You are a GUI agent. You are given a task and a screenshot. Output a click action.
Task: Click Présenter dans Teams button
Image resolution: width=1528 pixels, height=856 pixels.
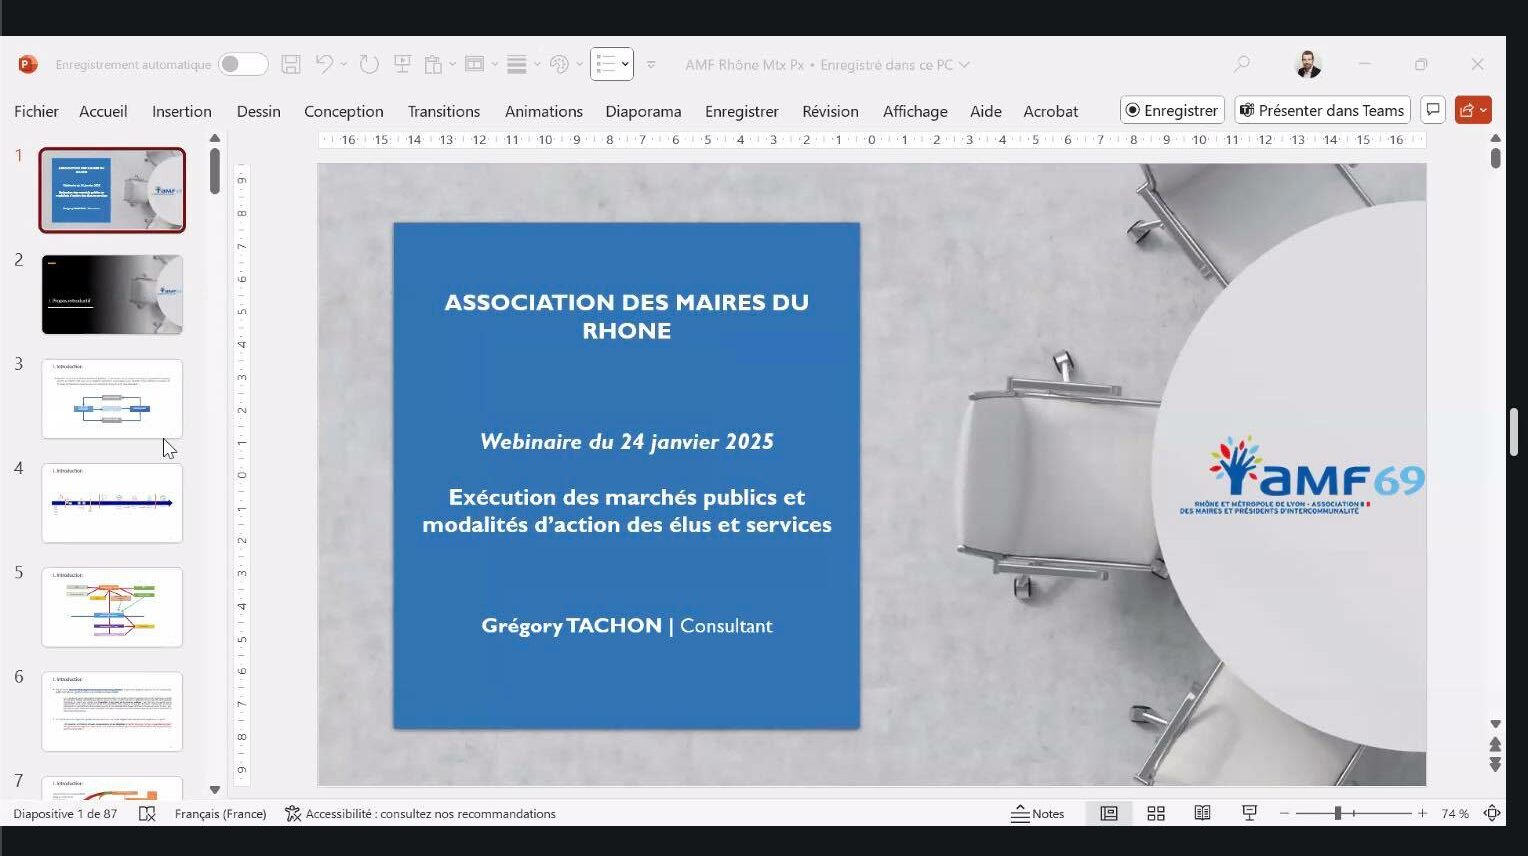click(x=1322, y=110)
